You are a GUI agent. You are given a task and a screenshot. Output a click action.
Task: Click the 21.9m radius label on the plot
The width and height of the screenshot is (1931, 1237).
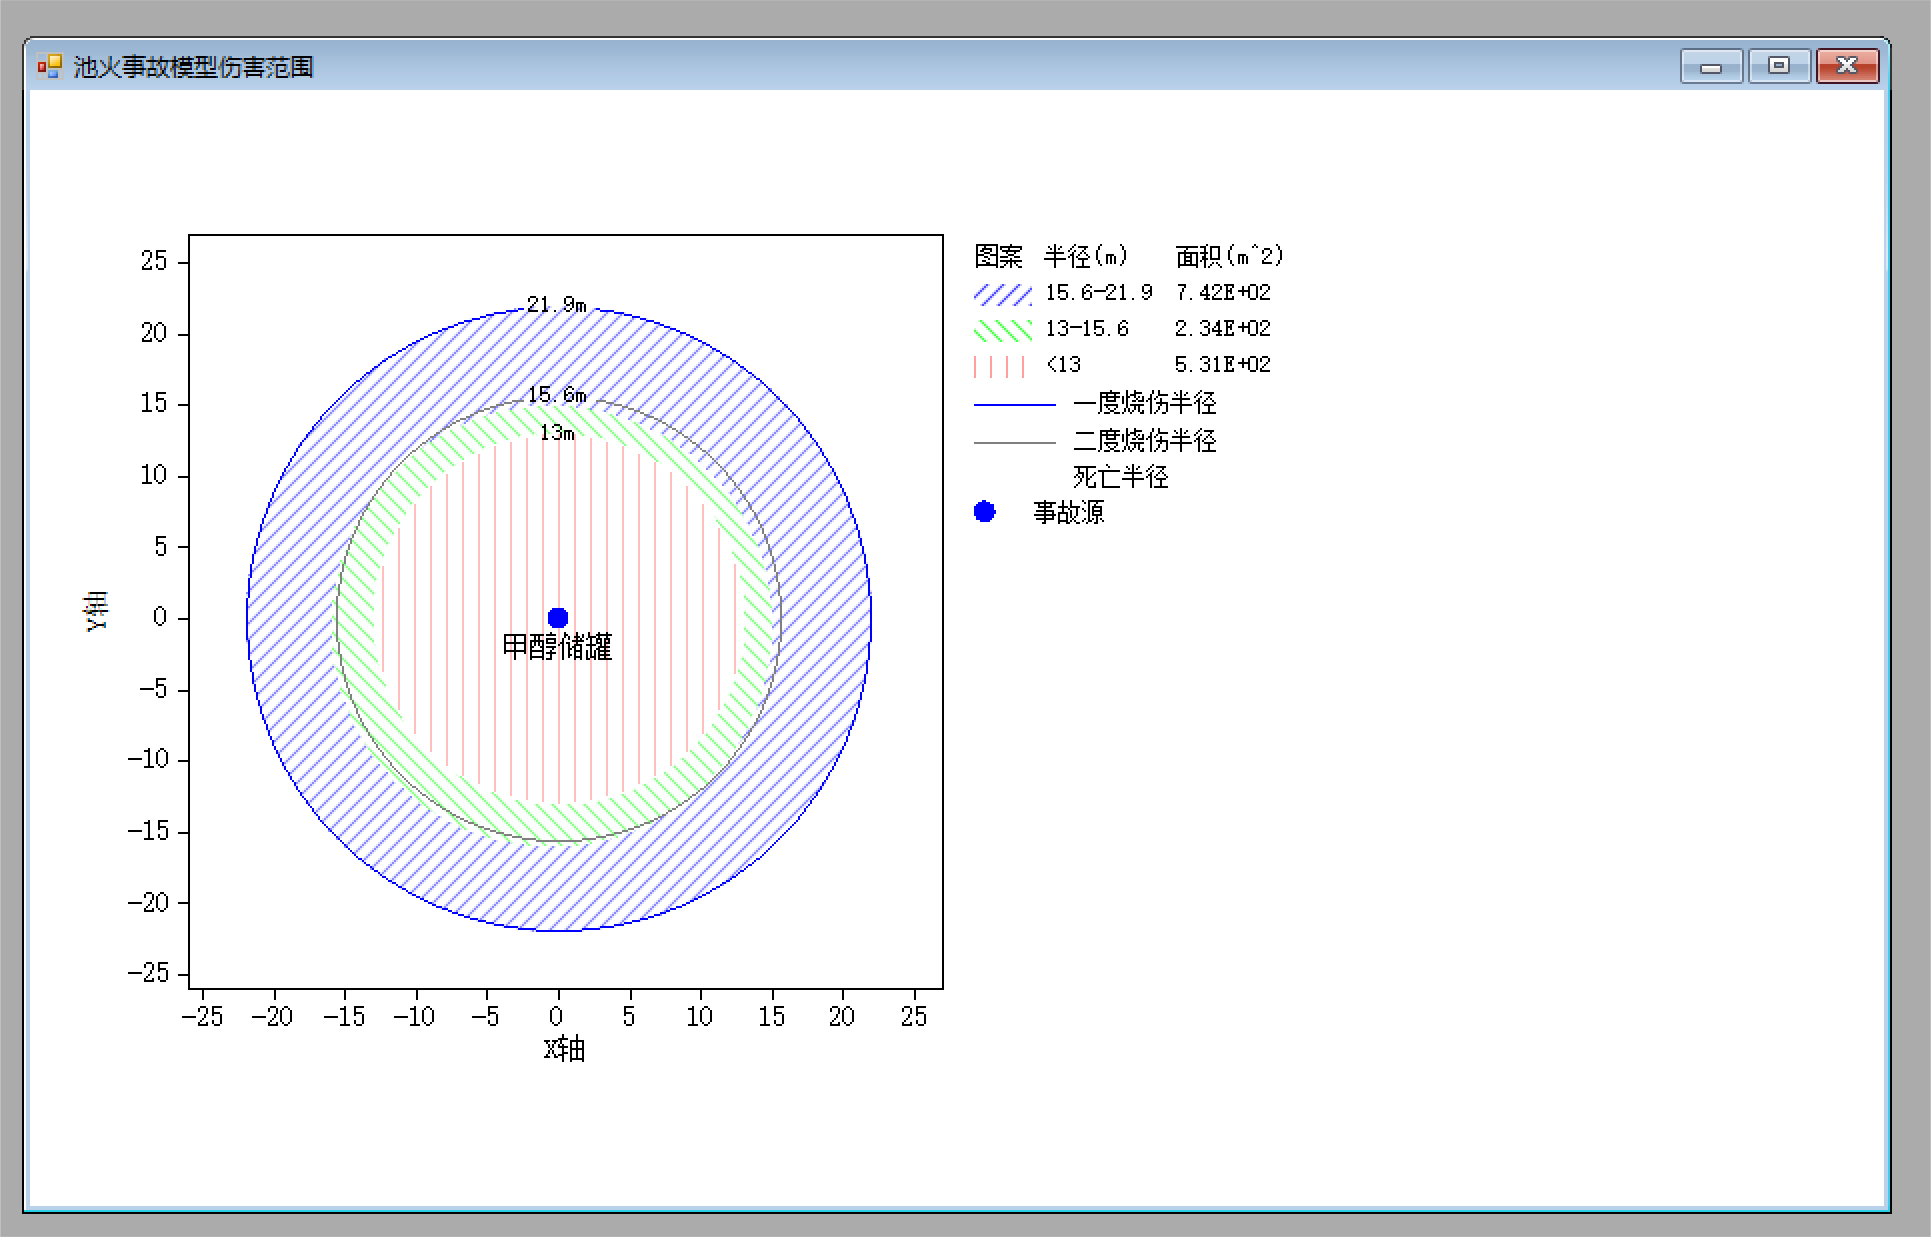pyautogui.click(x=556, y=304)
